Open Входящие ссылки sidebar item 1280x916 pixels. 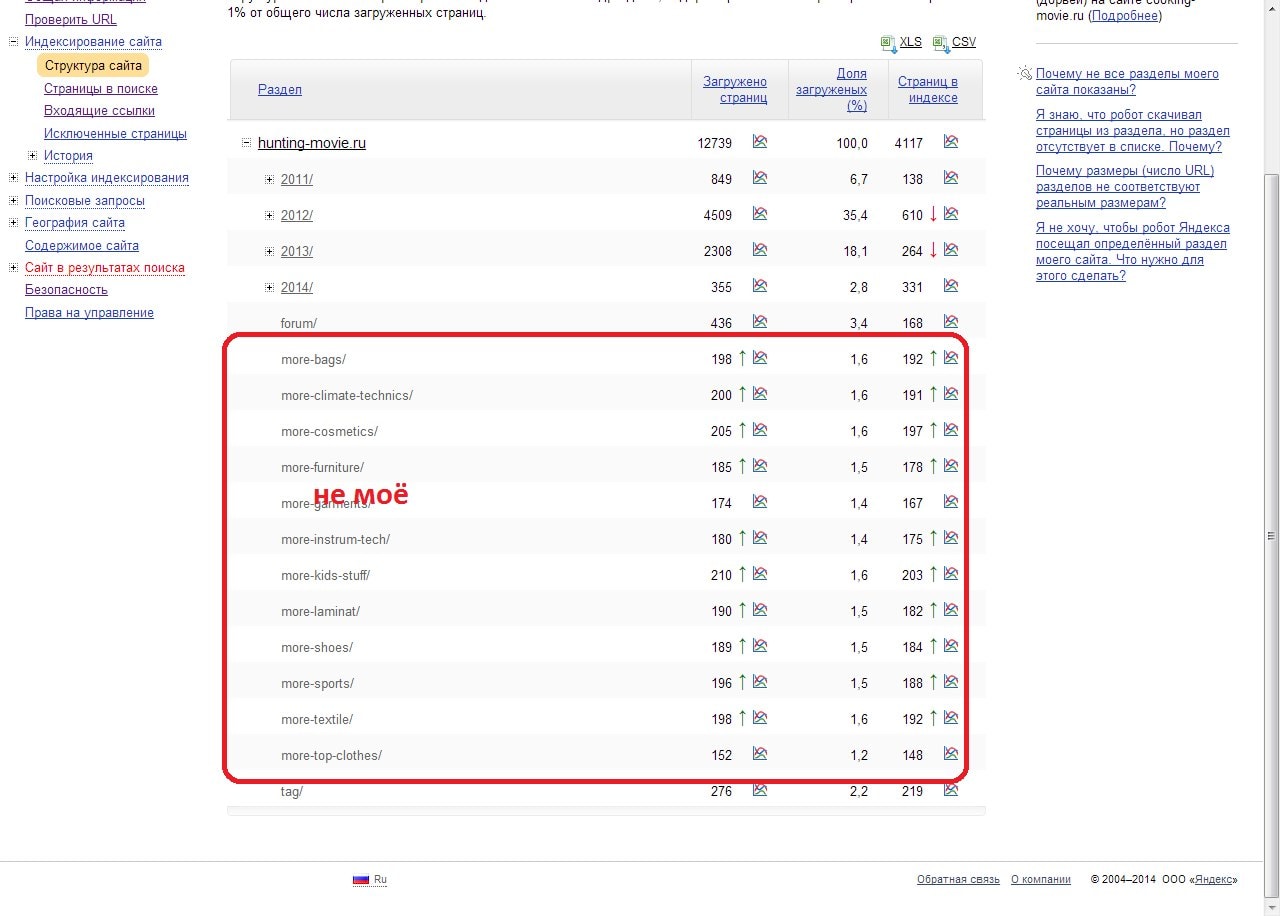coord(99,111)
